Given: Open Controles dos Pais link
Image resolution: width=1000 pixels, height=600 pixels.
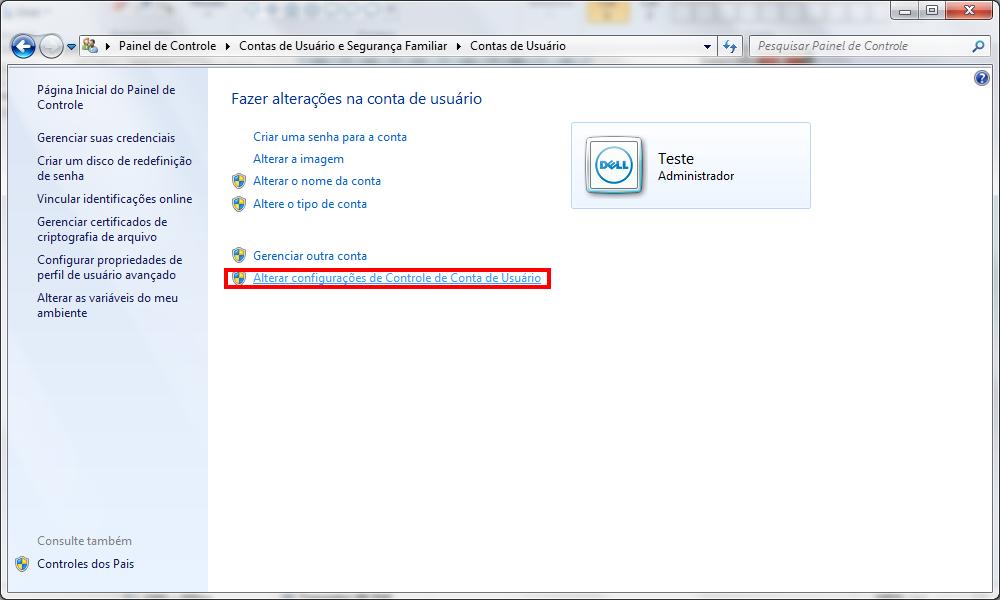Looking at the screenshot, I should [x=85, y=564].
